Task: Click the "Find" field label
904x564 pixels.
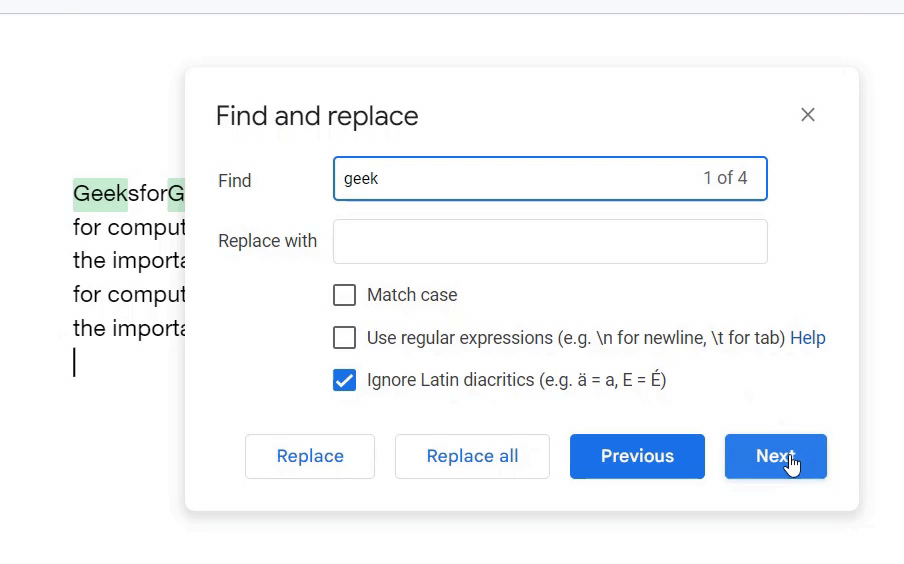Action: click(x=235, y=181)
